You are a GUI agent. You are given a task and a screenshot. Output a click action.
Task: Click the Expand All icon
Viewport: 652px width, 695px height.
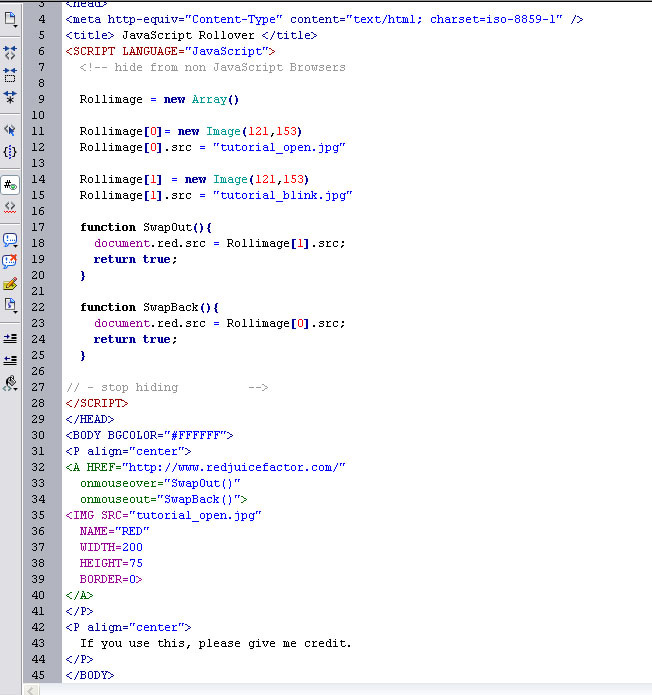(10, 97)
